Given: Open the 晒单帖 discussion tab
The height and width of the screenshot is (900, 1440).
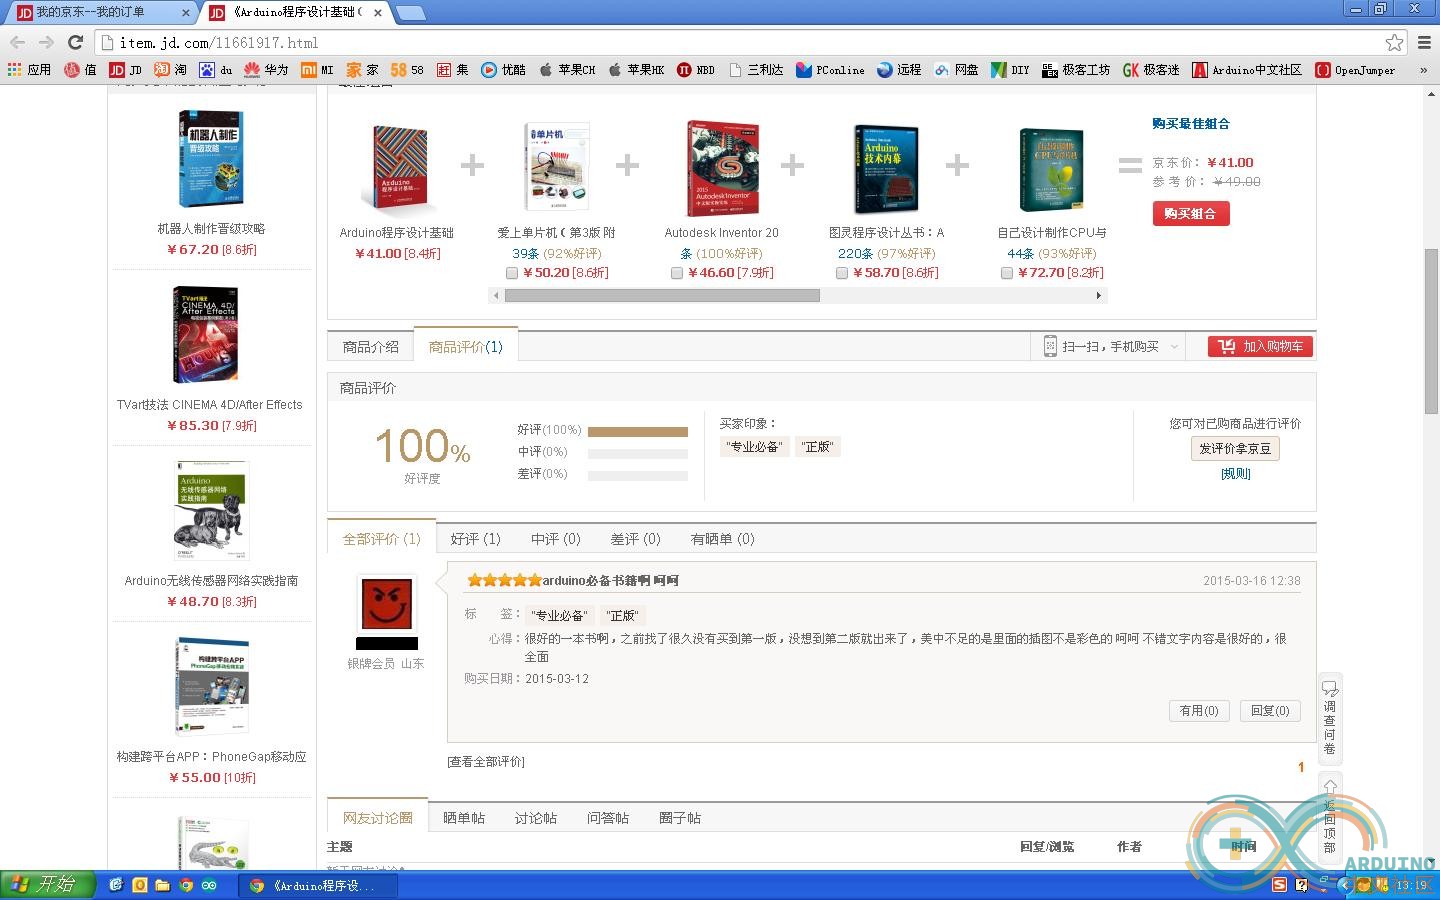Looking at the screenshot, I should (x=464, y=818).
